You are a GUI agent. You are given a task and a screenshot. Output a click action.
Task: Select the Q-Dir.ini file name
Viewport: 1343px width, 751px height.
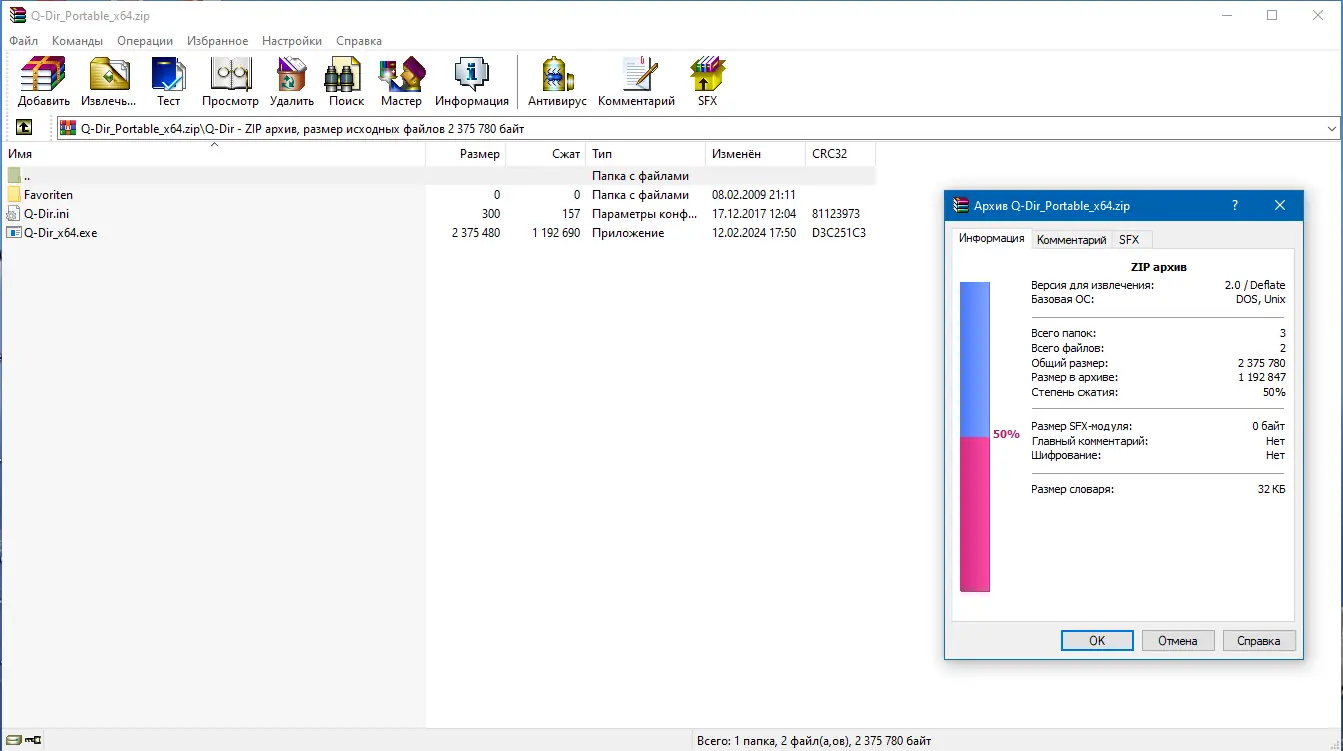[x=46, y=214]
